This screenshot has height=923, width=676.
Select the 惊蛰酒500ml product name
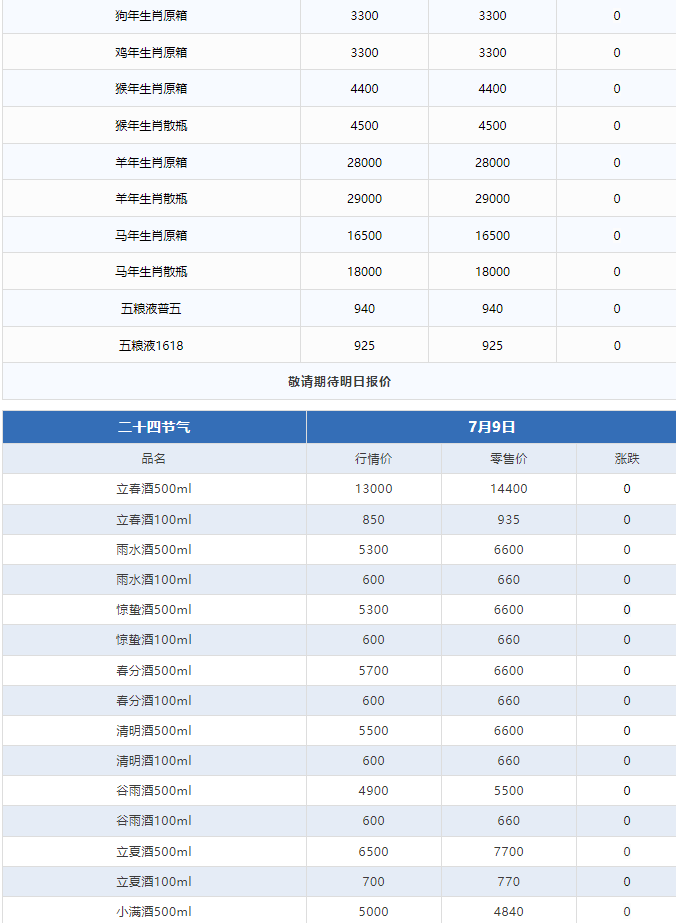154,610
